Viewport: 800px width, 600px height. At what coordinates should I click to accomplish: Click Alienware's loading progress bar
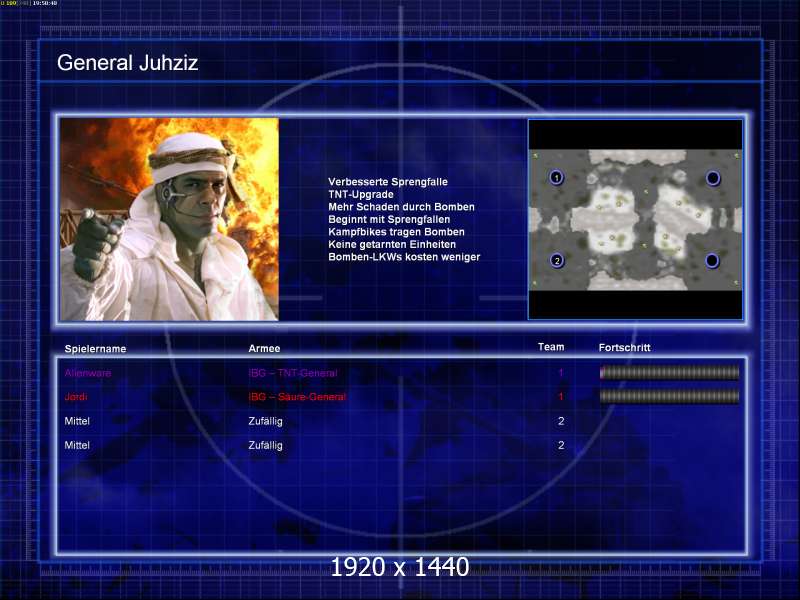(x=669, y=372)
